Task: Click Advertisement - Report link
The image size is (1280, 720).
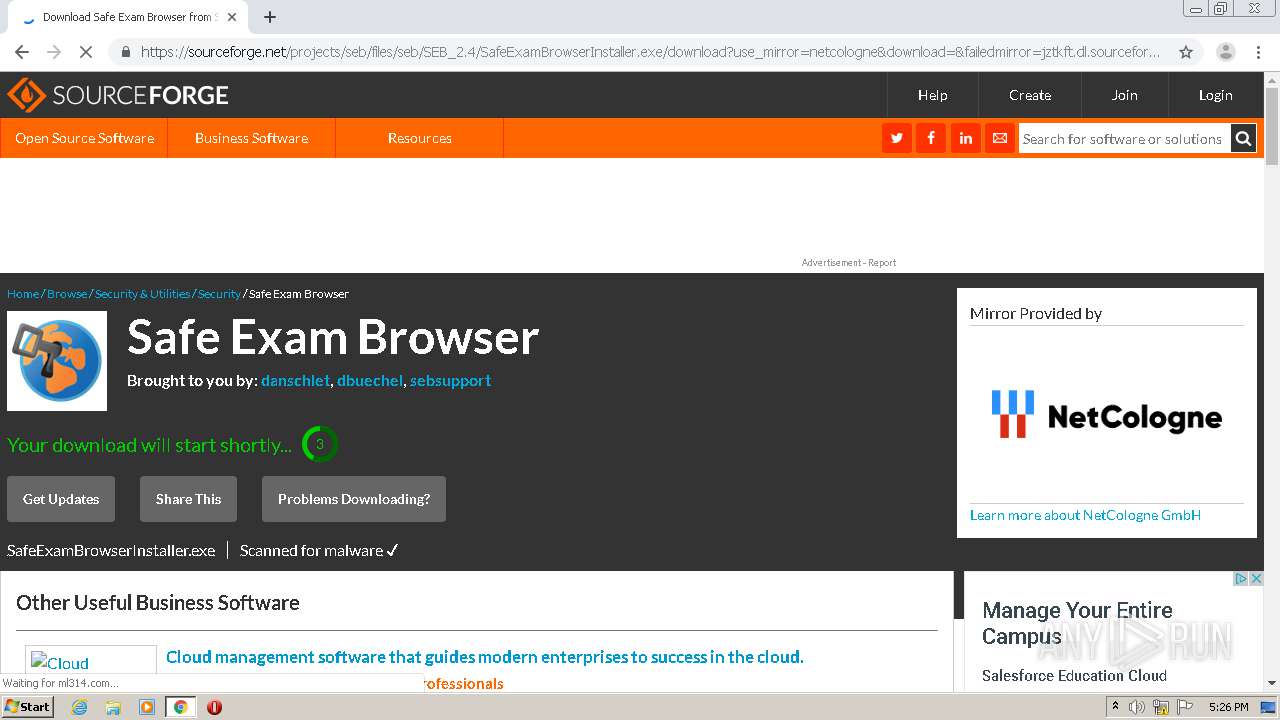Action: point(849,263)
